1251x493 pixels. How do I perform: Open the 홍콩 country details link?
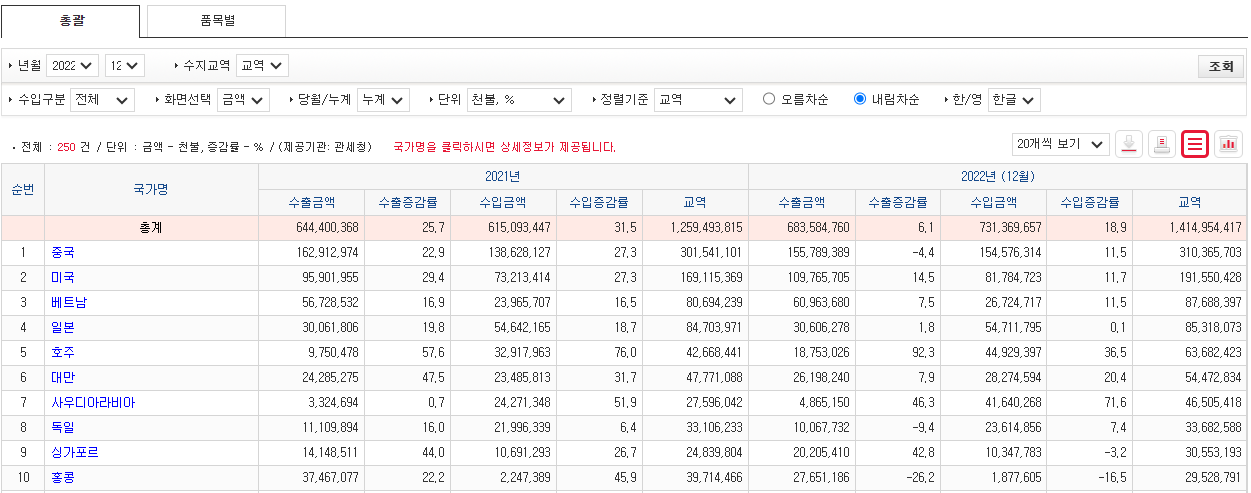click(x=63, y=477)
